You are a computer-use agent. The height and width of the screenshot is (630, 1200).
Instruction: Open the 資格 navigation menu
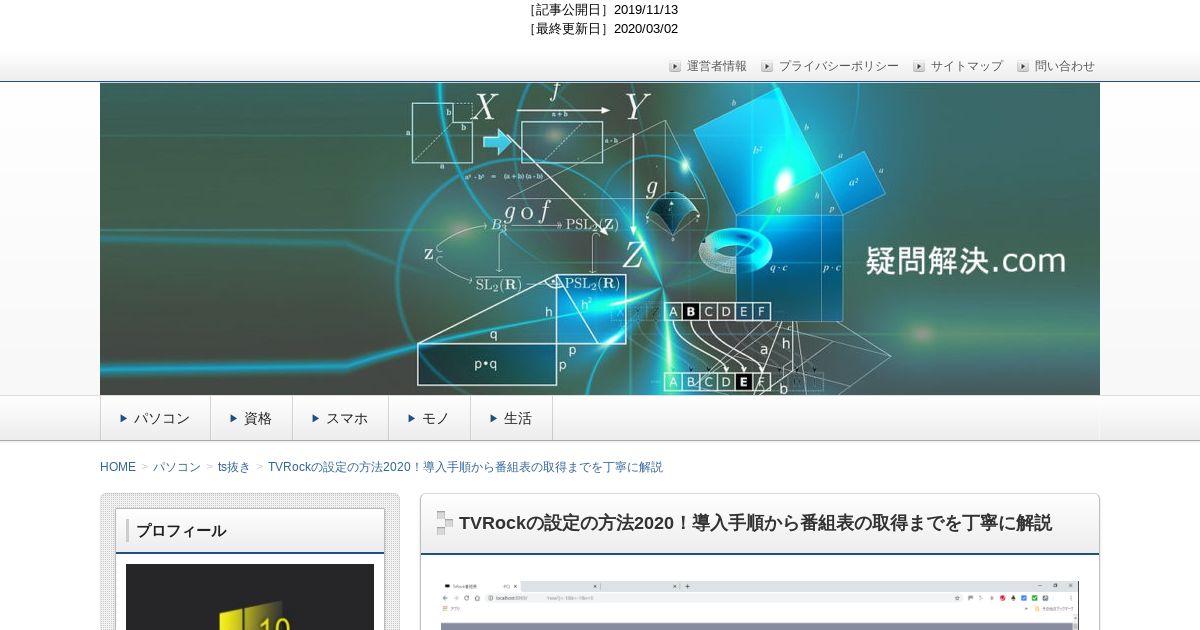tap(251, 418)
